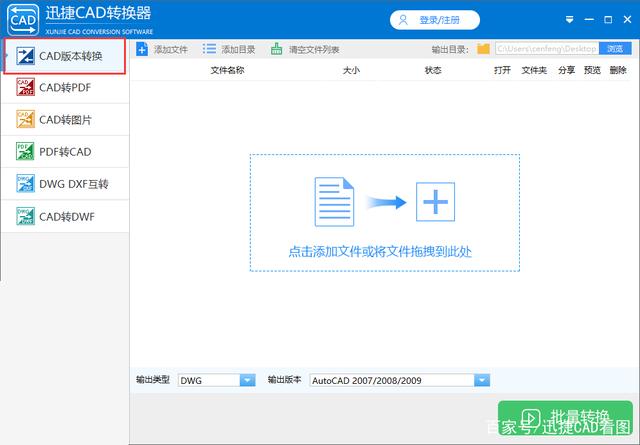640x445 pixels.
Task: Click the 删除 column header
Action: [x=618, y=70]
